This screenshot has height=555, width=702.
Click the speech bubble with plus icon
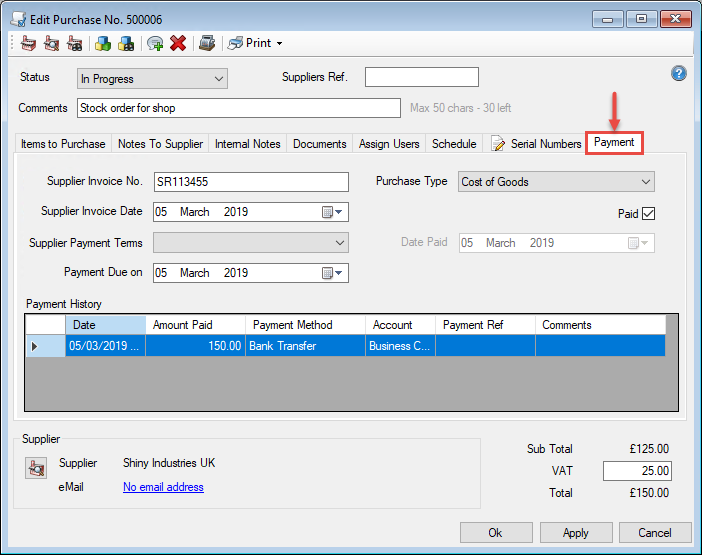click(155, 43)
